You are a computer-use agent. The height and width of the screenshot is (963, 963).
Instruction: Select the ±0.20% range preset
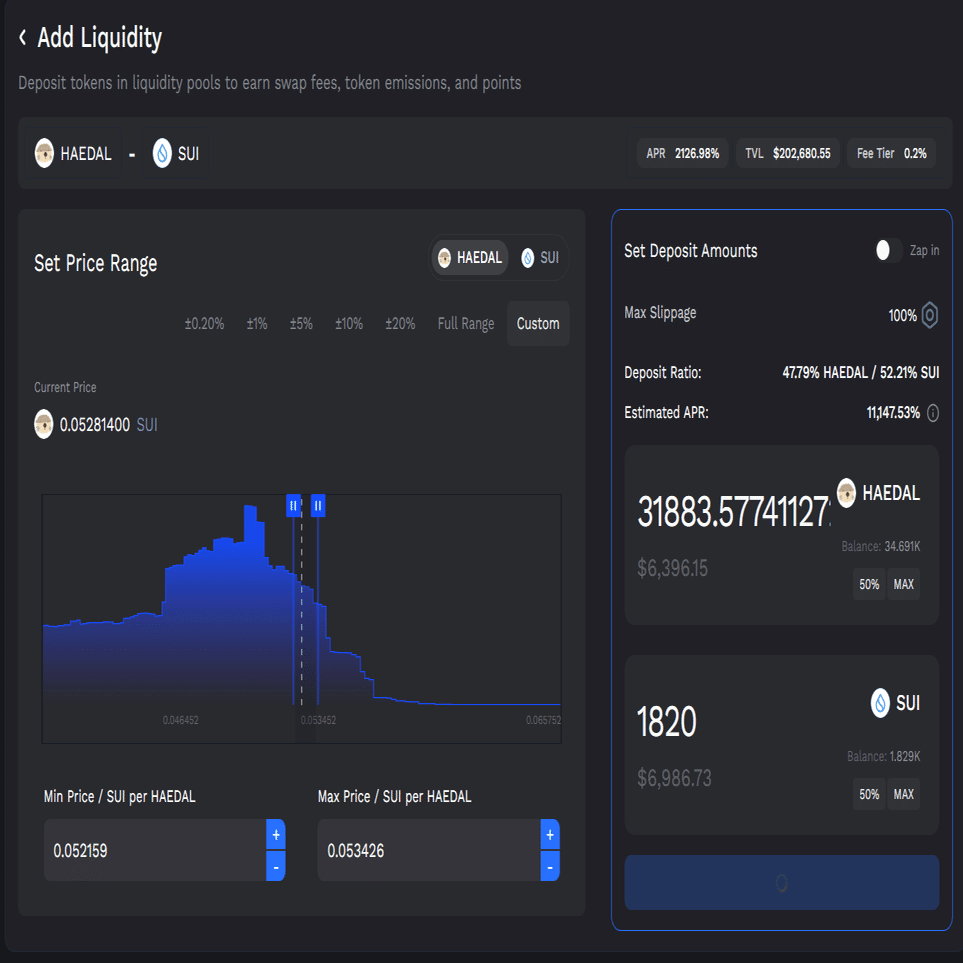[x=205, y=324]
